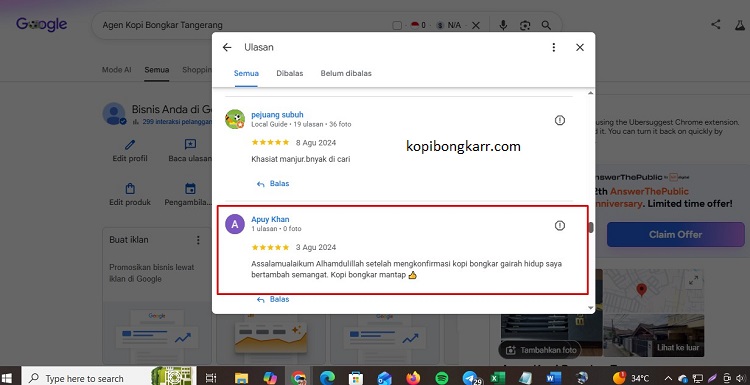Open pejuang subuh's reviewer profile
Screen dimensions: 750x385
[x=277, y=115]
